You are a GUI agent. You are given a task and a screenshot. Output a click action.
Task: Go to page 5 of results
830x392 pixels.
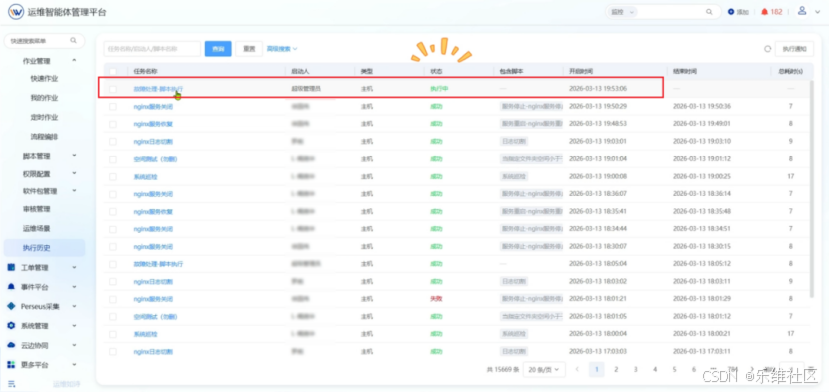coord(674,369)
